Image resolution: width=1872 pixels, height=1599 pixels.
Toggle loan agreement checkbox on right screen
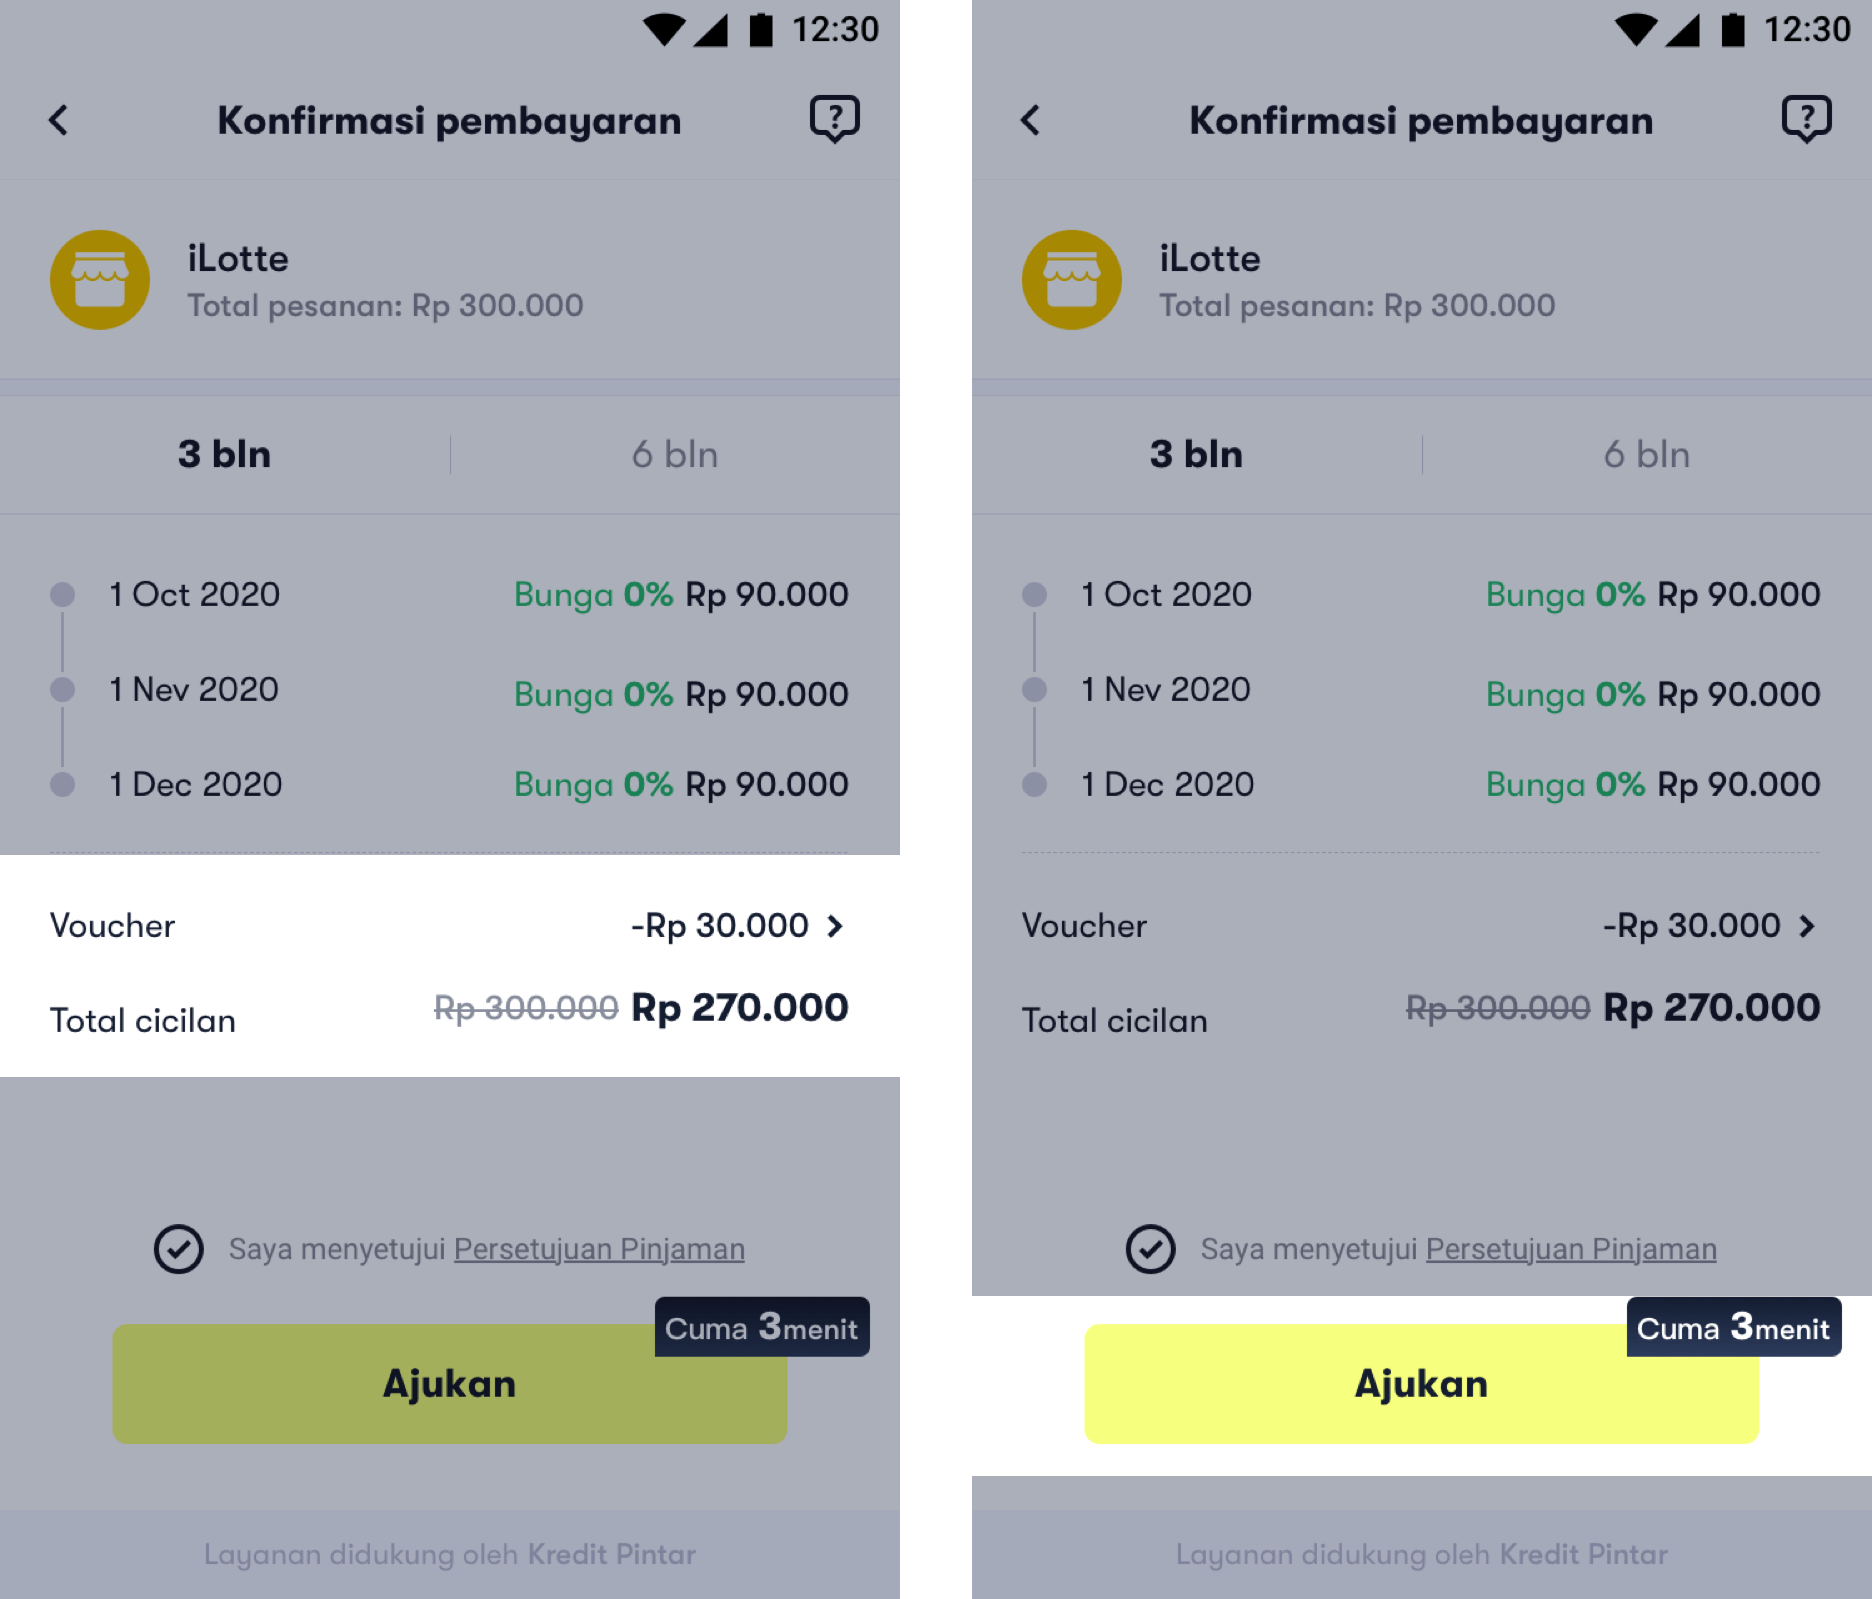tap(1151, 1249)
